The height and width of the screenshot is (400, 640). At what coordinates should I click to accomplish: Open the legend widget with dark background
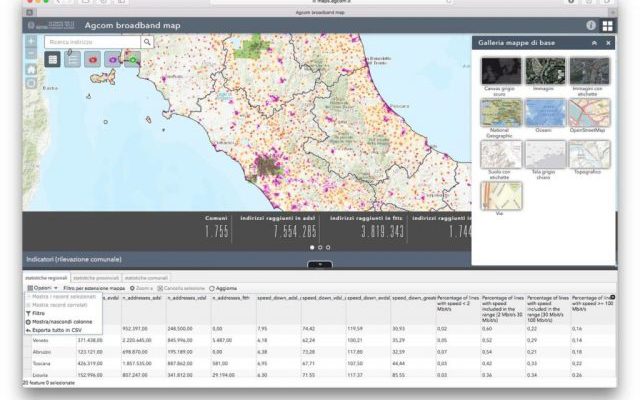tap(53, 60)
